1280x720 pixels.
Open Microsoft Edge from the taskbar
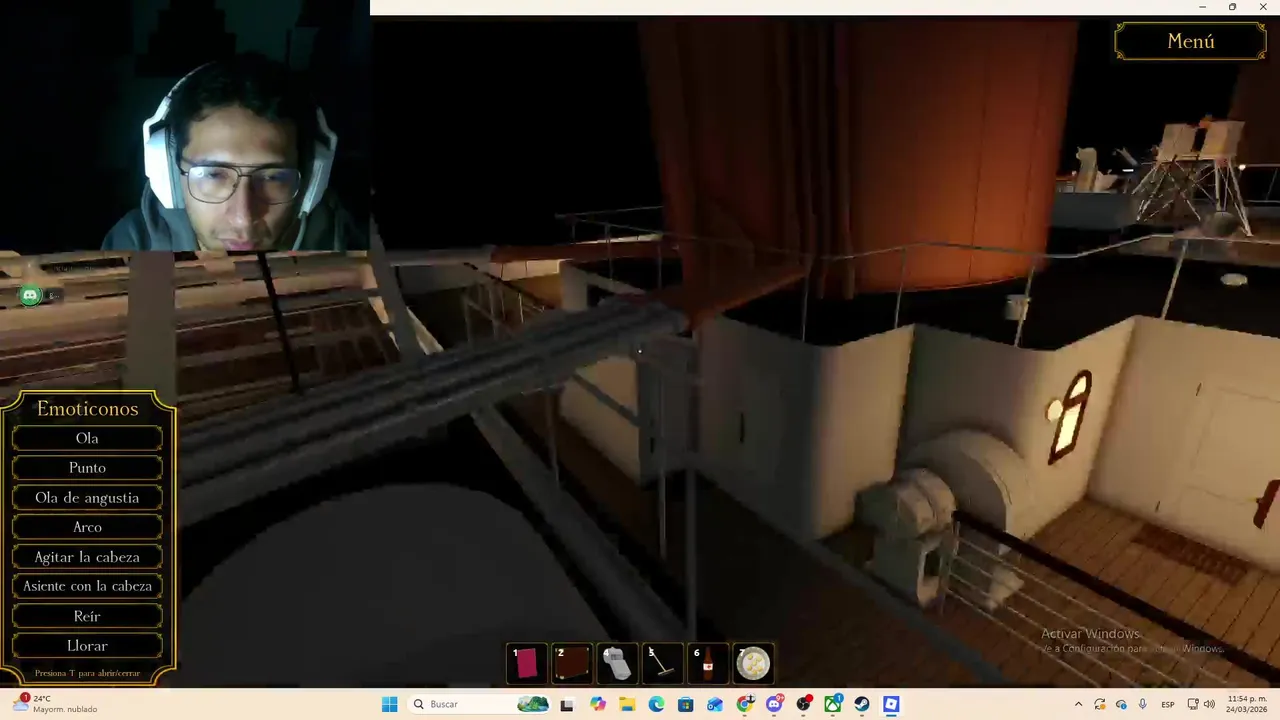click(656, 704)
